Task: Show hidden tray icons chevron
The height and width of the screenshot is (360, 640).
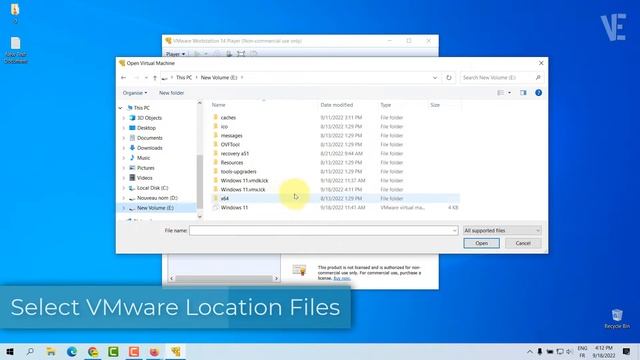Action: click(529, 351)
